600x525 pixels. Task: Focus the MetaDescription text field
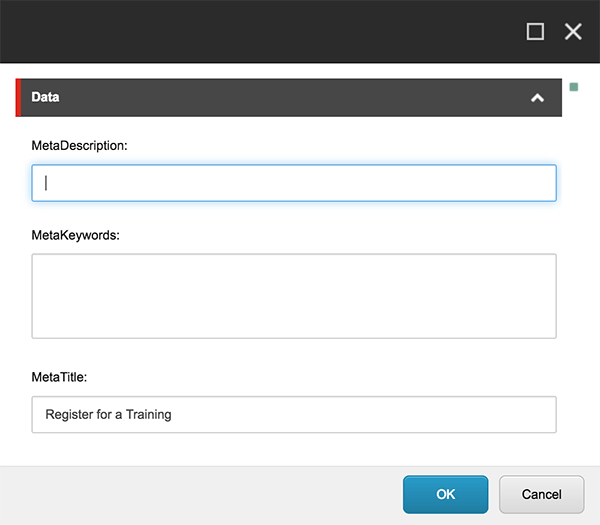tap(294, 183)
